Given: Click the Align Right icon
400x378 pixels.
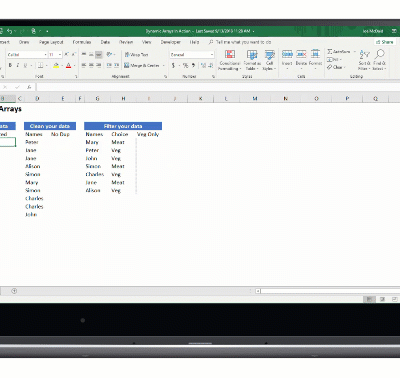Looking at the screenshot, I should click(99, 65).
